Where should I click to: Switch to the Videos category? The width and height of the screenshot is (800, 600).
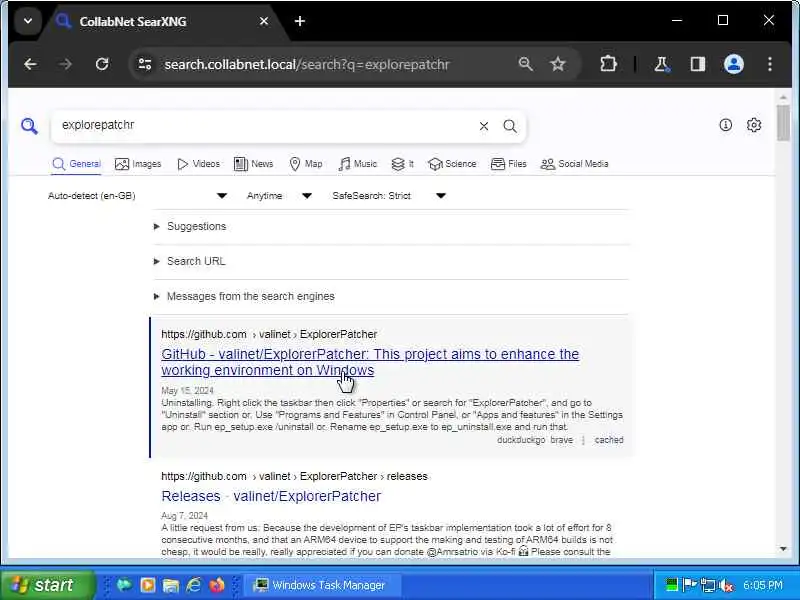pyautogui.click(x=198, y=164)
